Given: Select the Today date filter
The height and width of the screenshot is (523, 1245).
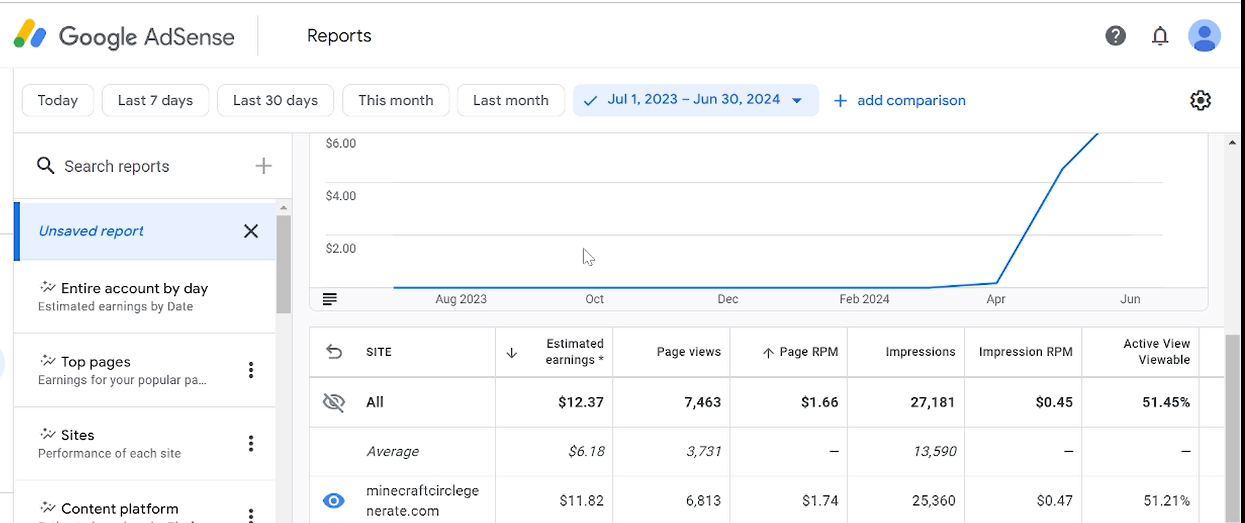Looking at the screenshot, I should tap(58, 100).
